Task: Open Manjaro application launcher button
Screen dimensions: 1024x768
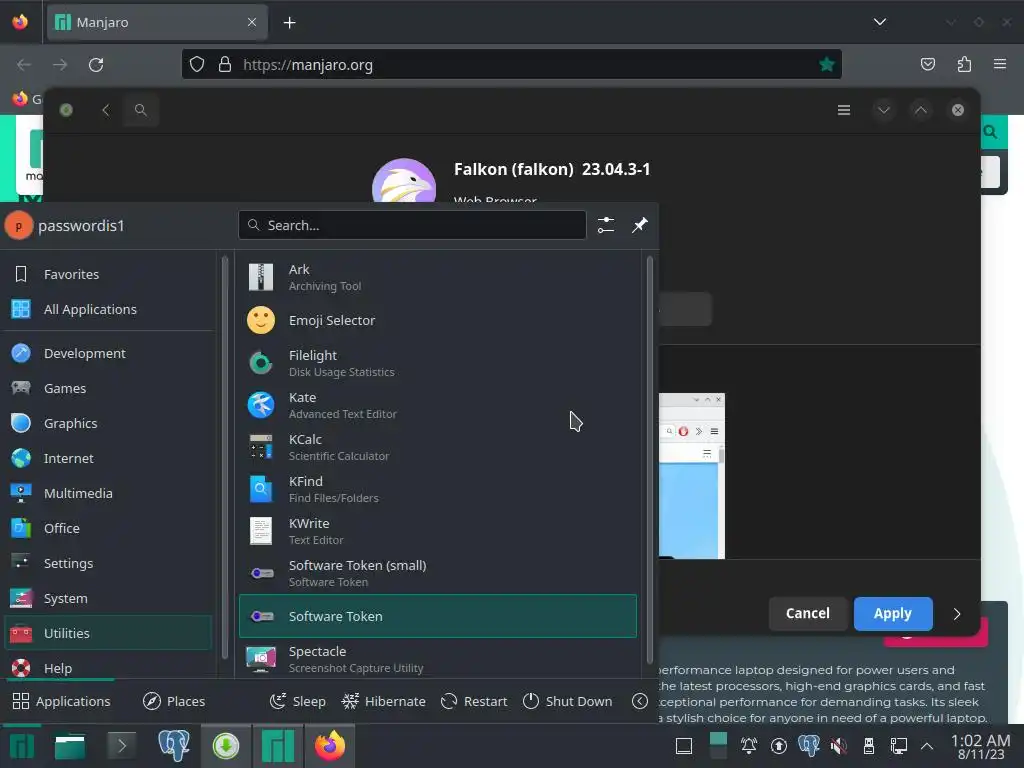Action: click(22, 746)
